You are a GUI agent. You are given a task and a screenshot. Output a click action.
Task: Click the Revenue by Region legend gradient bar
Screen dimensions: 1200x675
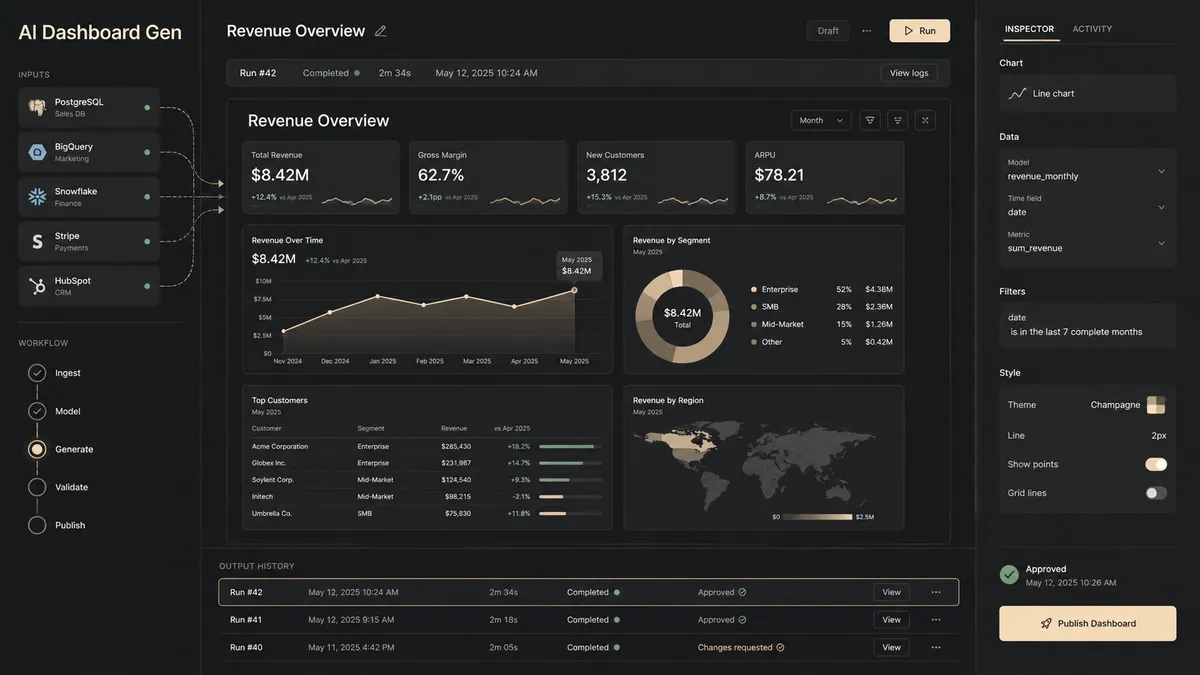(x=817, y=517)
